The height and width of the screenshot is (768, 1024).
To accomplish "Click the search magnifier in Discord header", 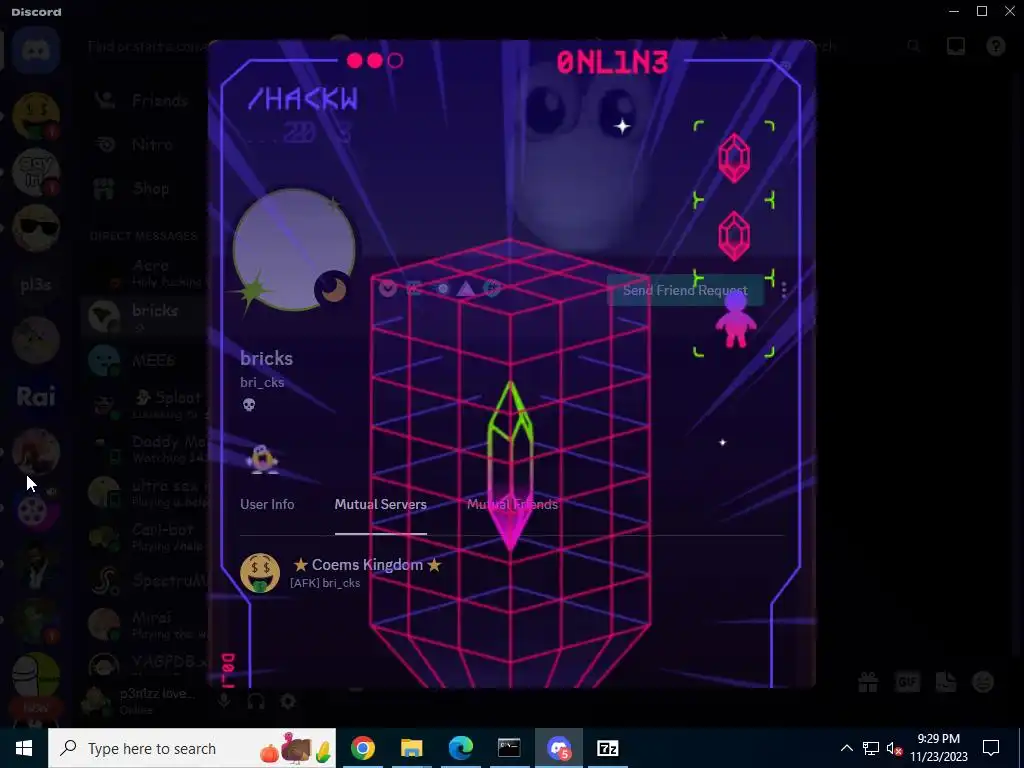I will pyautogui.click(x=914, y=46).
